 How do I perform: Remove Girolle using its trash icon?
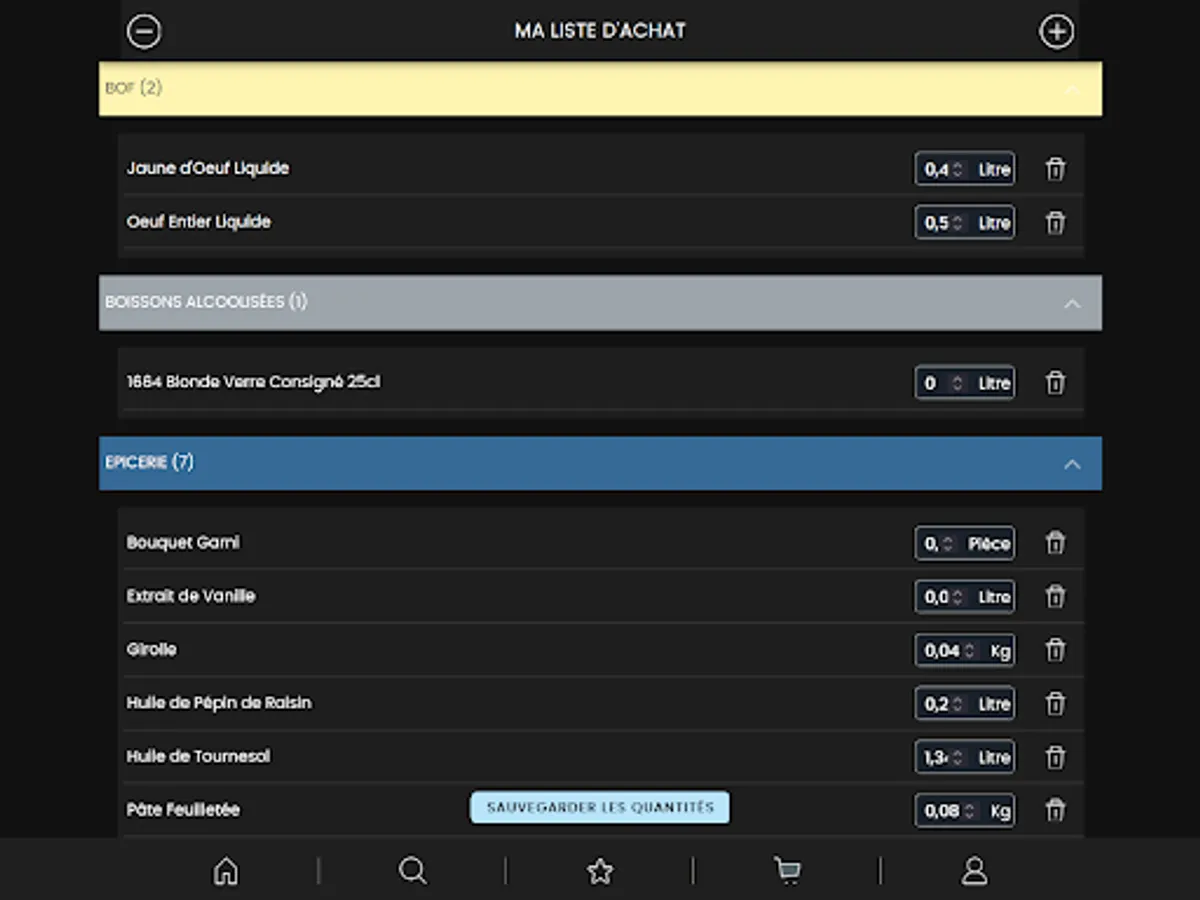pyautogui.click(x=1055, y=650)
